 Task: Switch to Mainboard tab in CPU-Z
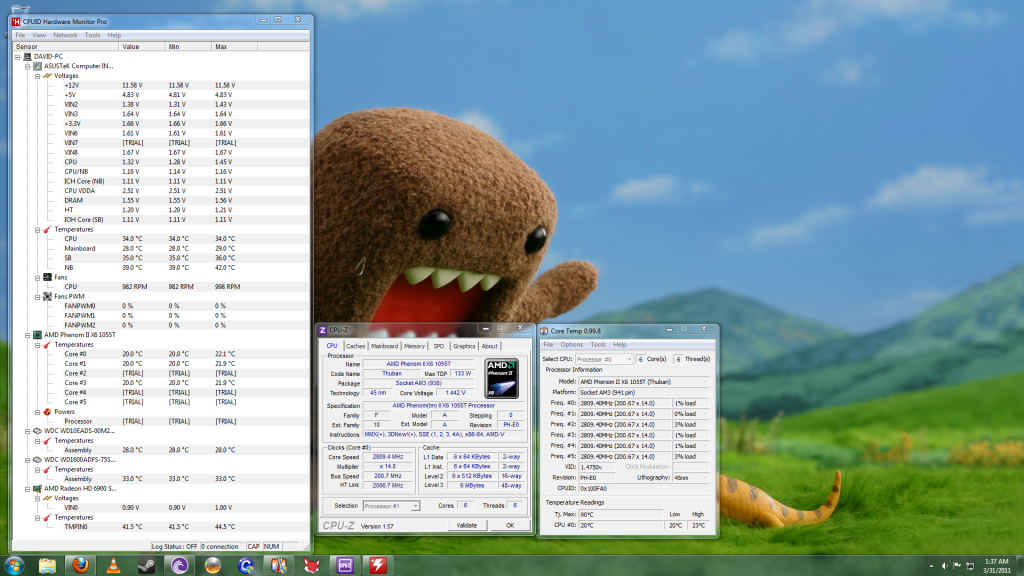[x=384, y=346]
